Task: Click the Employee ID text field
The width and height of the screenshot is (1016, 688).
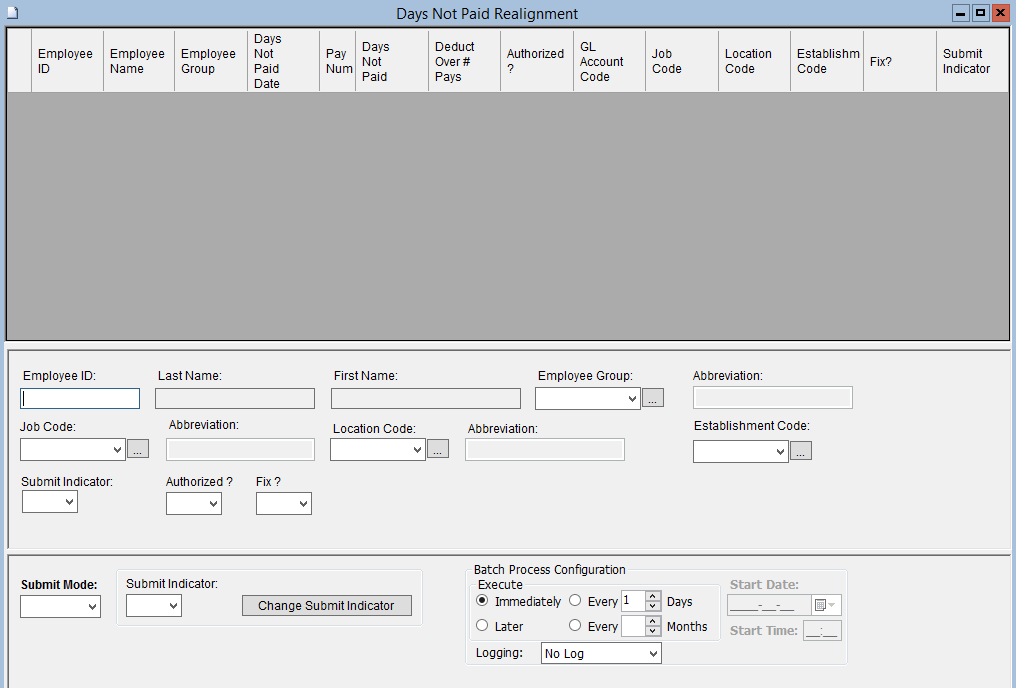Action: click(x=80, y=399)
